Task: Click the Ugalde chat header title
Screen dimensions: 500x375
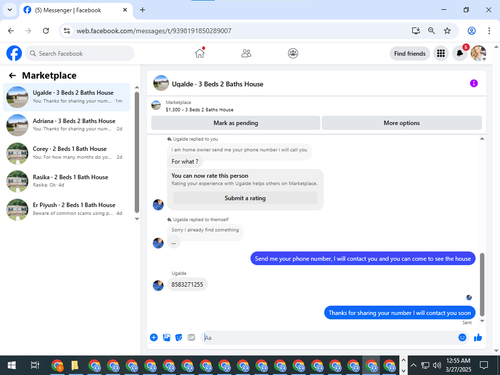Action: [217, 84]
